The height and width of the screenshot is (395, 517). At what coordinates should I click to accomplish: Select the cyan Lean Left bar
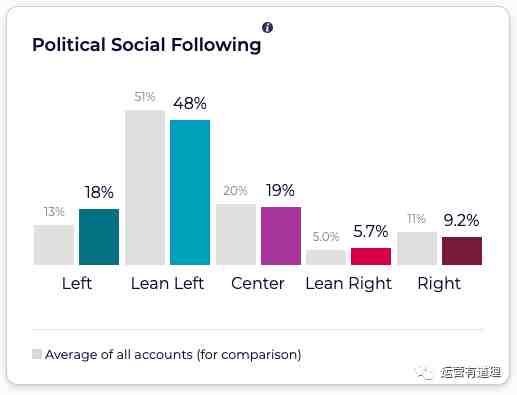tap(190, 192)
